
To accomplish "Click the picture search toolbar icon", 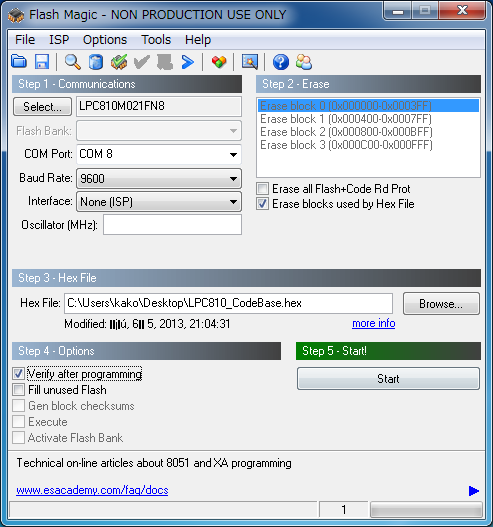I will (250, 62).
